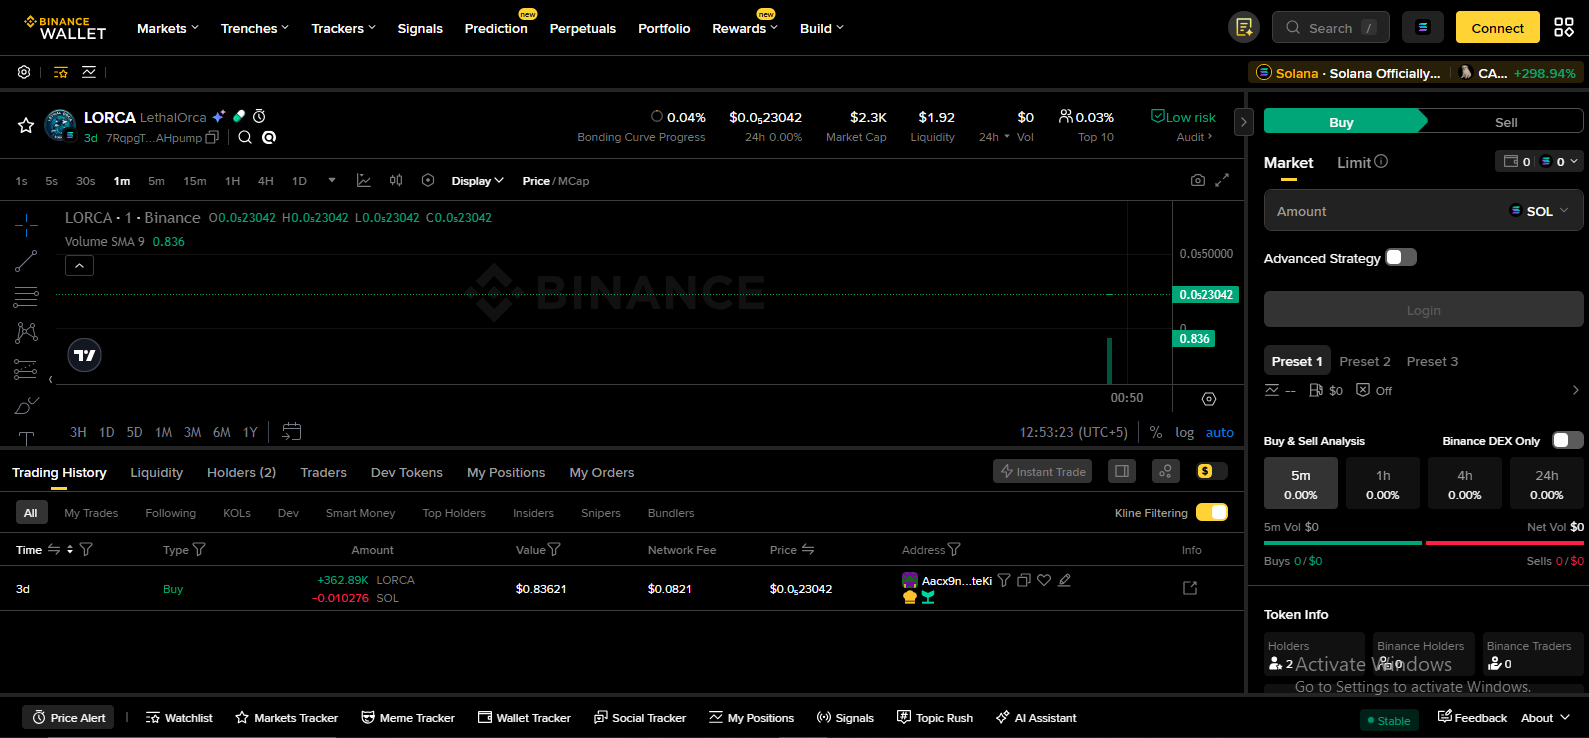Open the apps grid next to Connect
This screenshot has width=1589, height=738.
tap(1564, 28)
